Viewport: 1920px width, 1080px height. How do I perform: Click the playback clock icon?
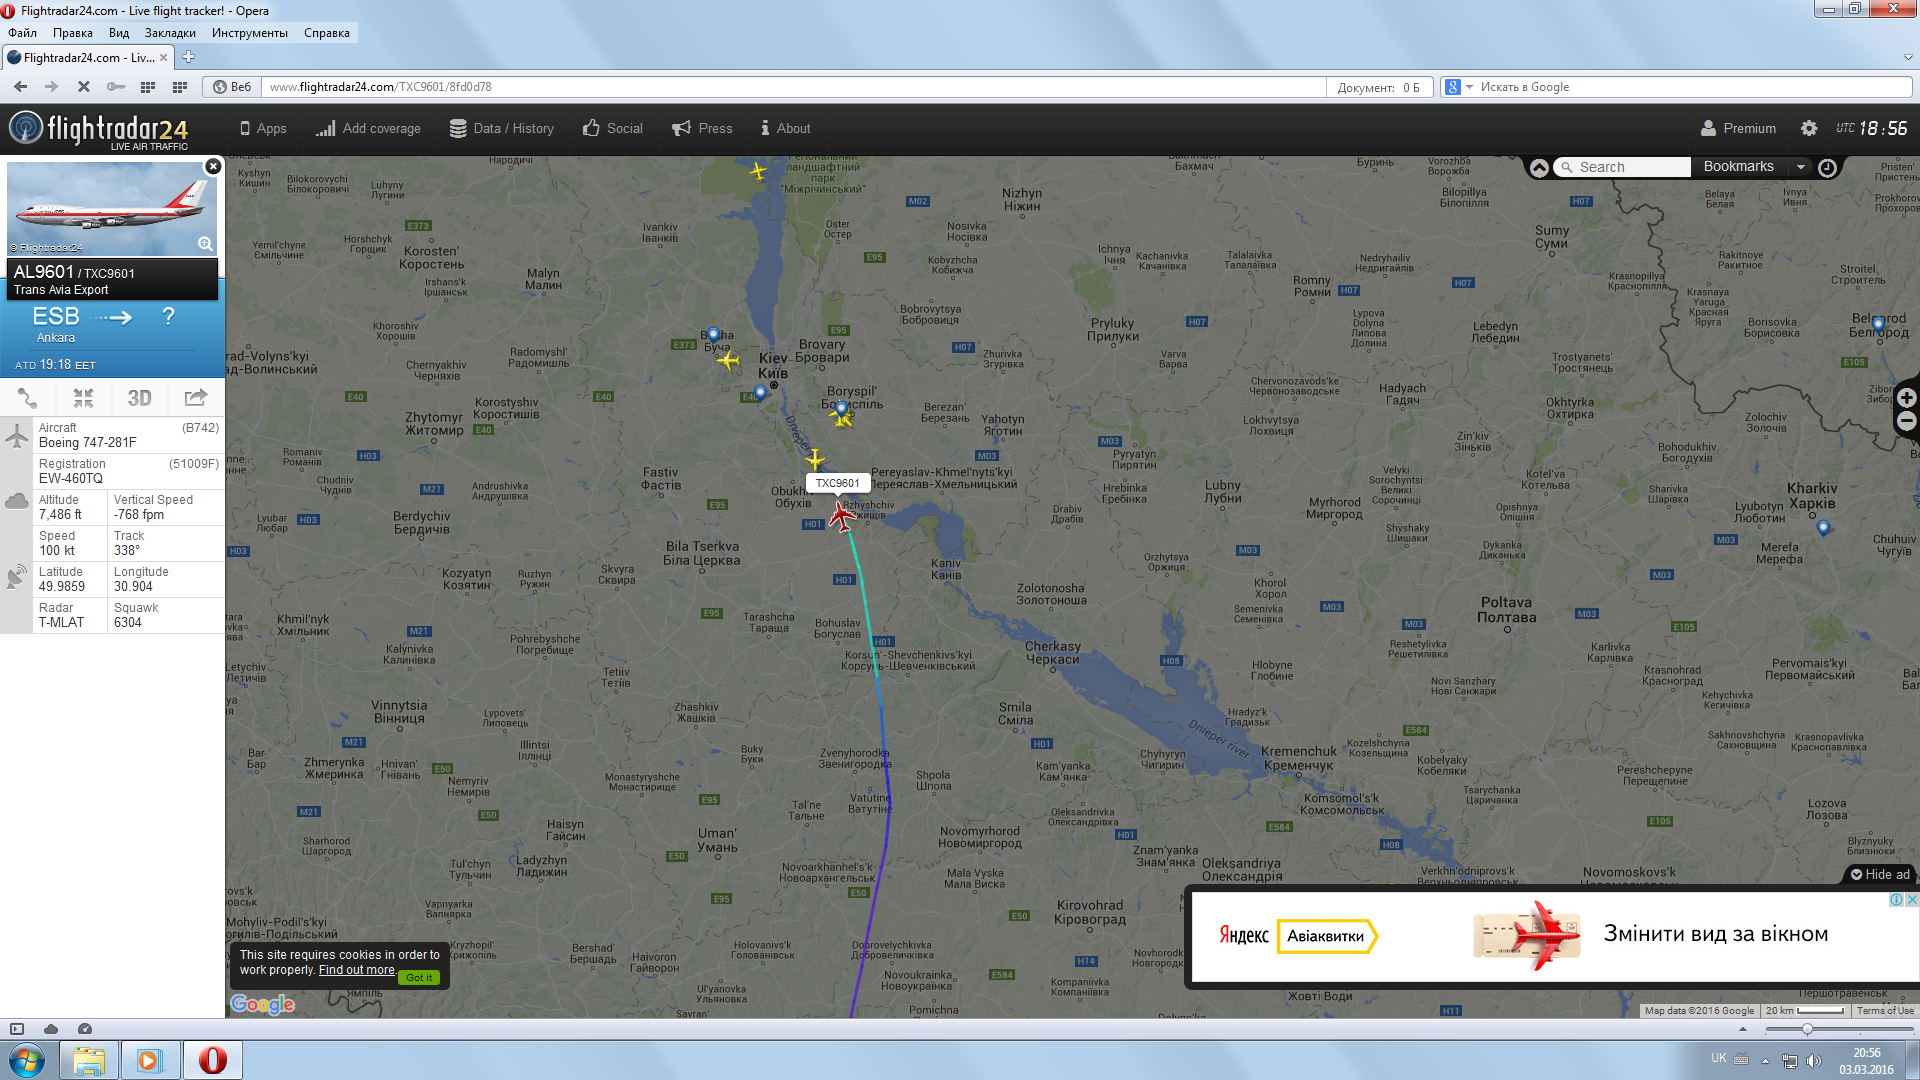pos(1827,168)
